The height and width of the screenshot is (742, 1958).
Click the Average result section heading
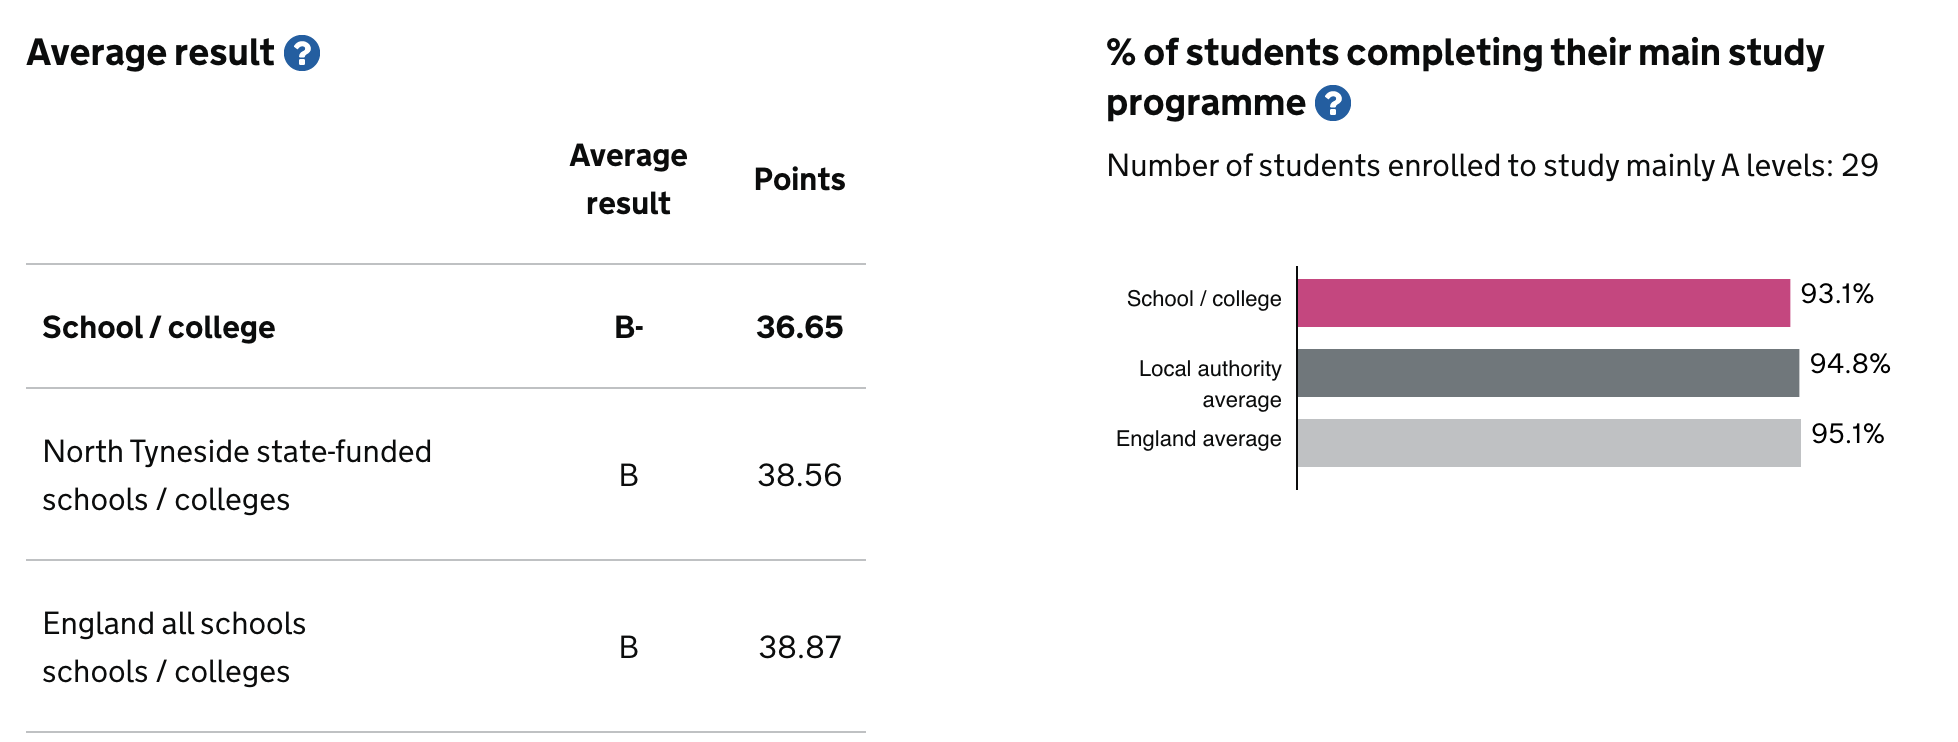[150, 53]
